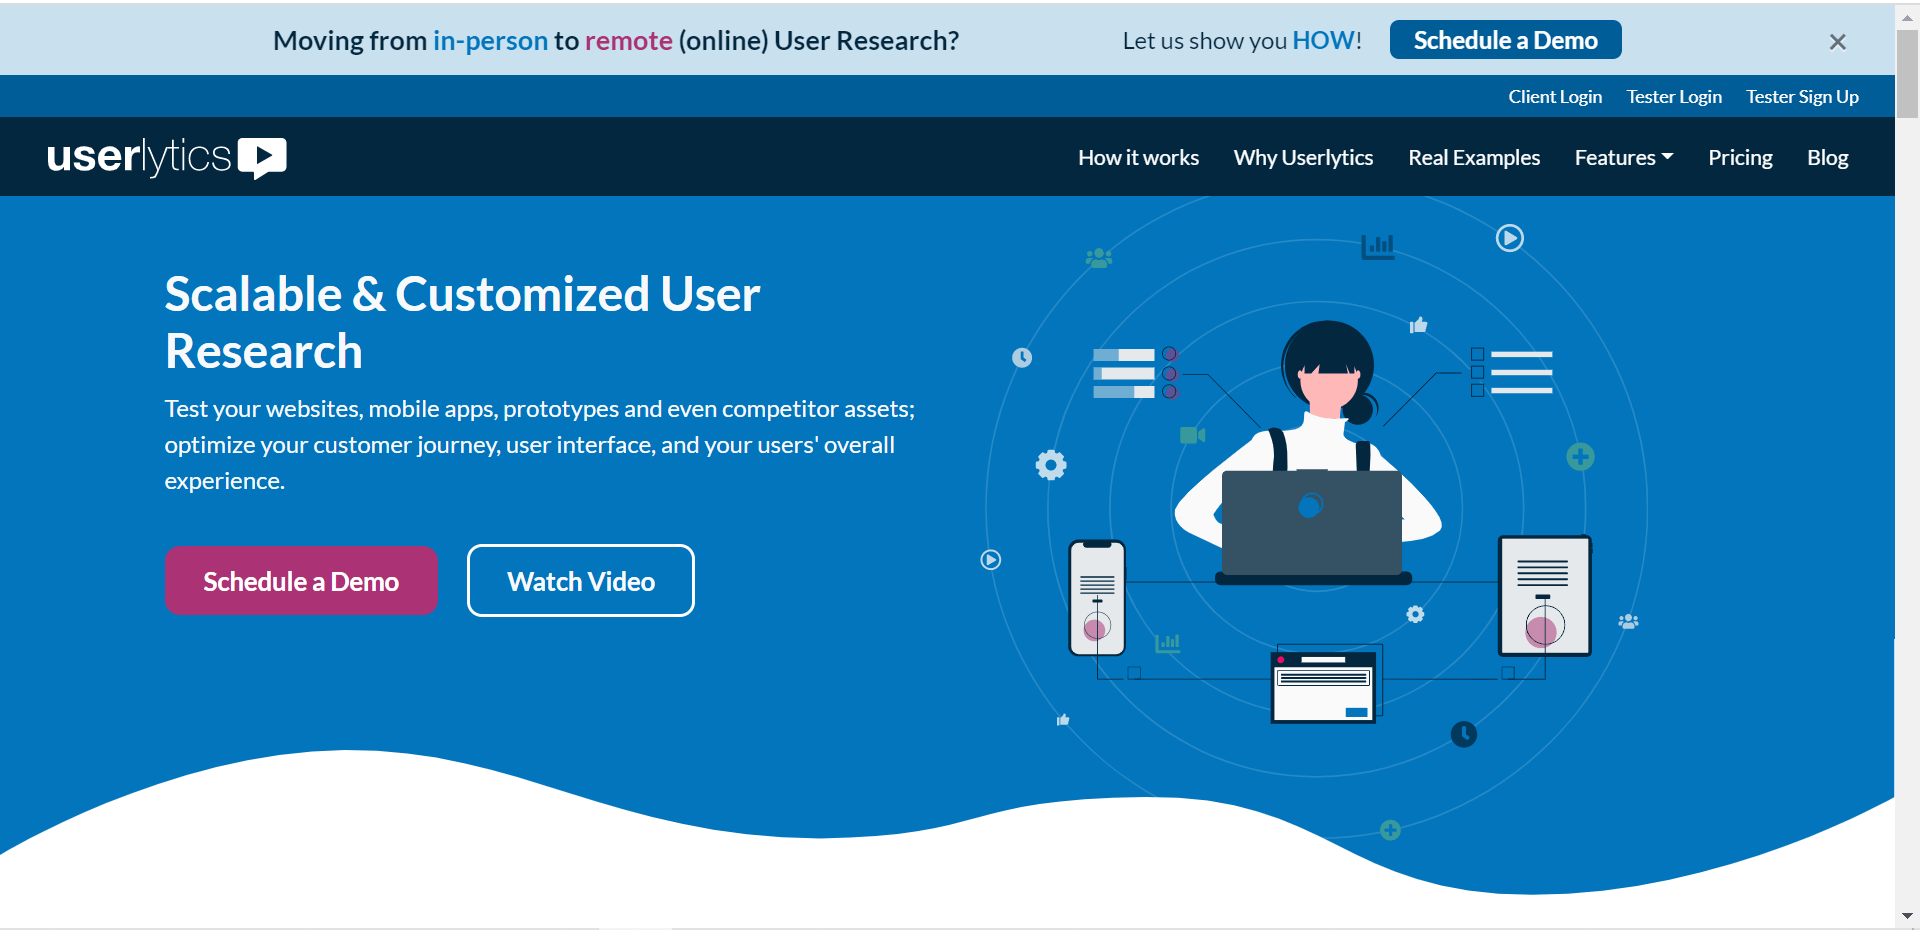Click the play icon in the Userlytics logo
1920x930 pixels.
(x=263, y=157)
